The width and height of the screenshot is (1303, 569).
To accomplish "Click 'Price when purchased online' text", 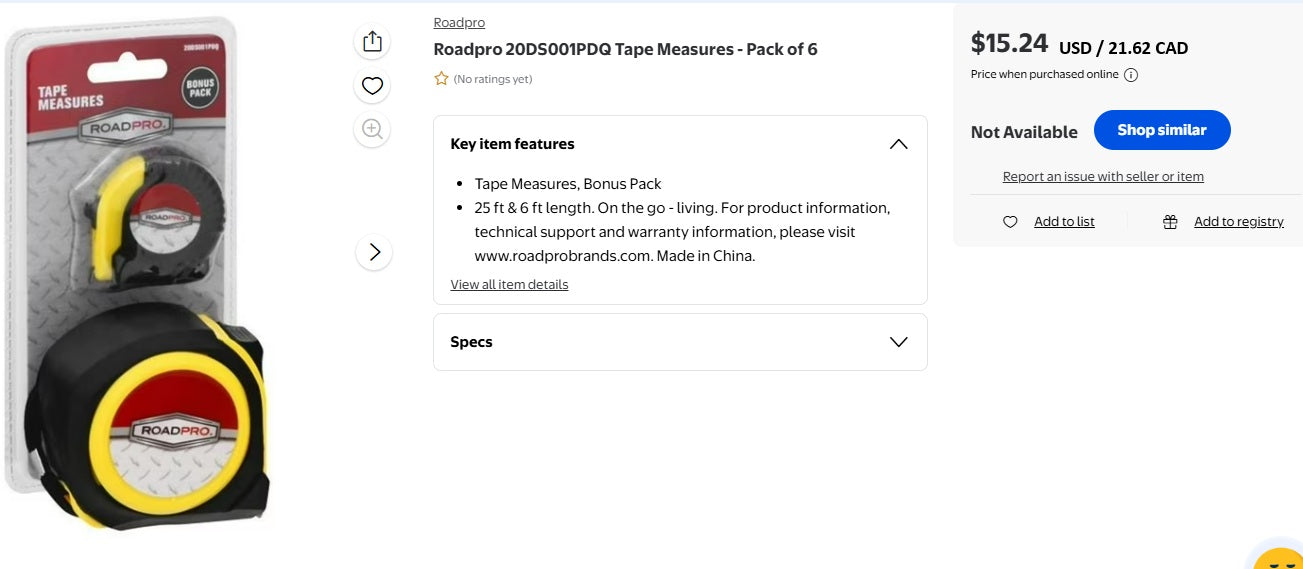I will pyautogui.click(x=1044, y=75).
